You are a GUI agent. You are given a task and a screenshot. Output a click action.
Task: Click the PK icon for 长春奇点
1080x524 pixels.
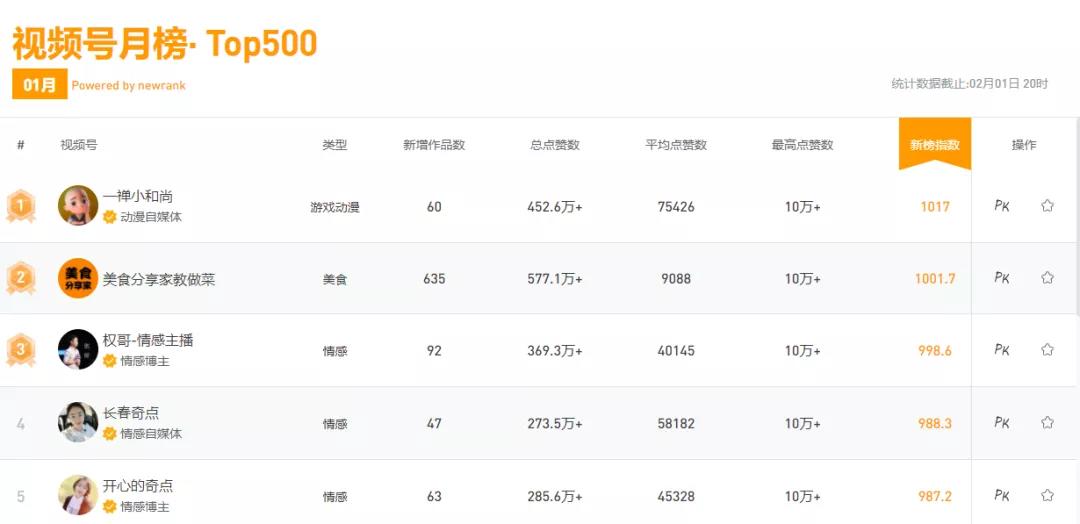point(1001,423)
